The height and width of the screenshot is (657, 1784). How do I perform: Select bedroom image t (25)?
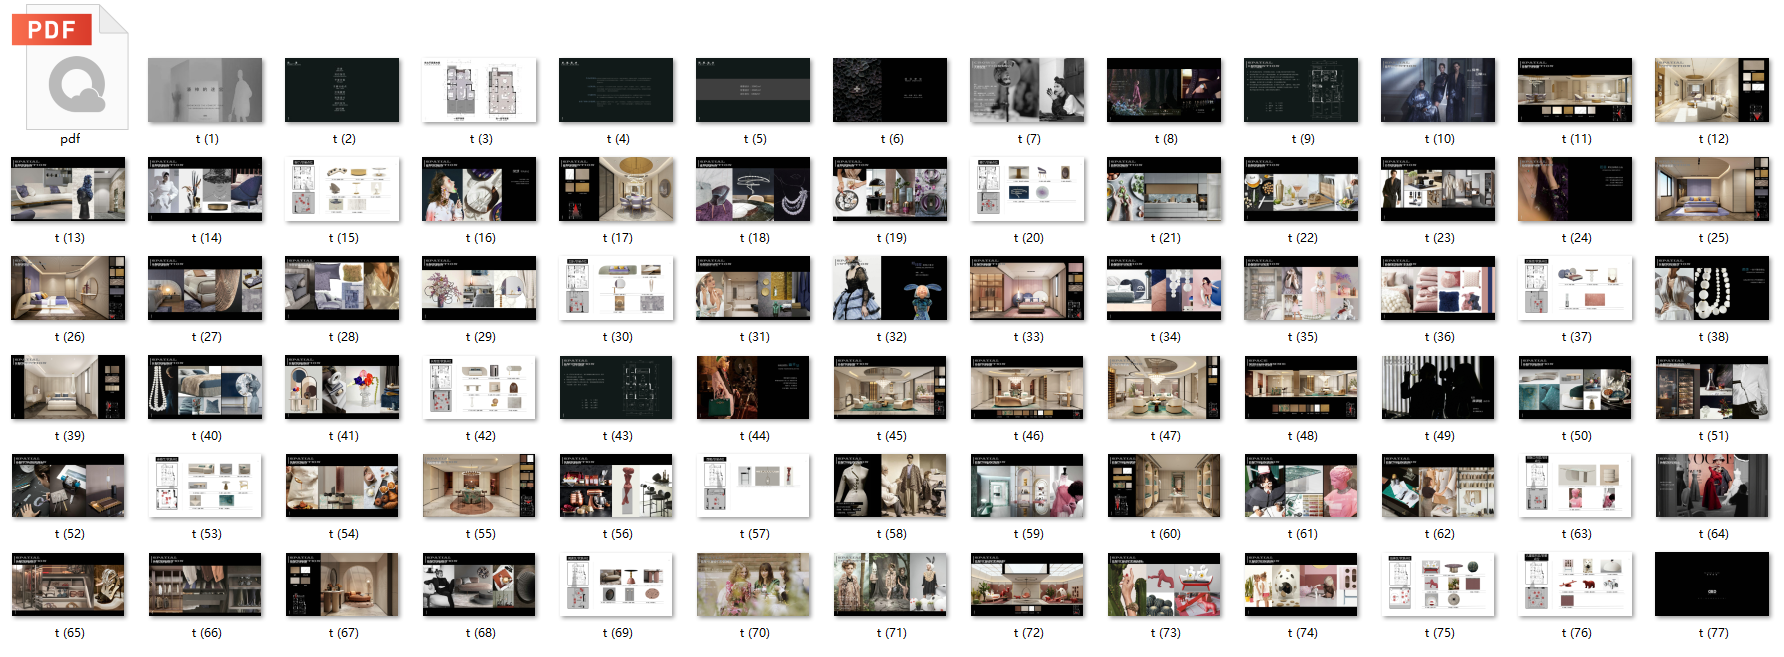click(x=1712, y=189)
